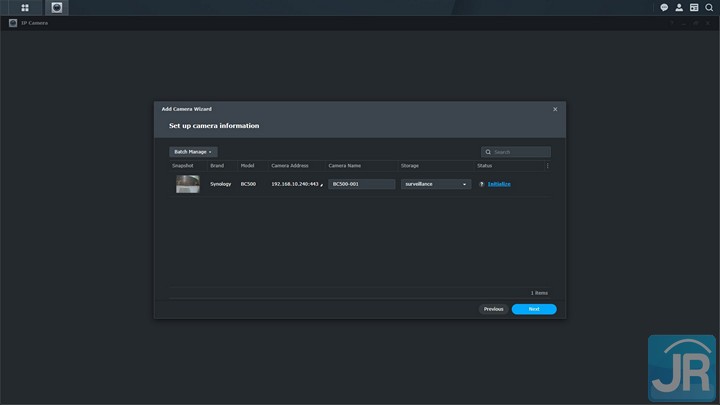
Task: Click the Initialize link in Status column
Action: (x=499, y=184)
